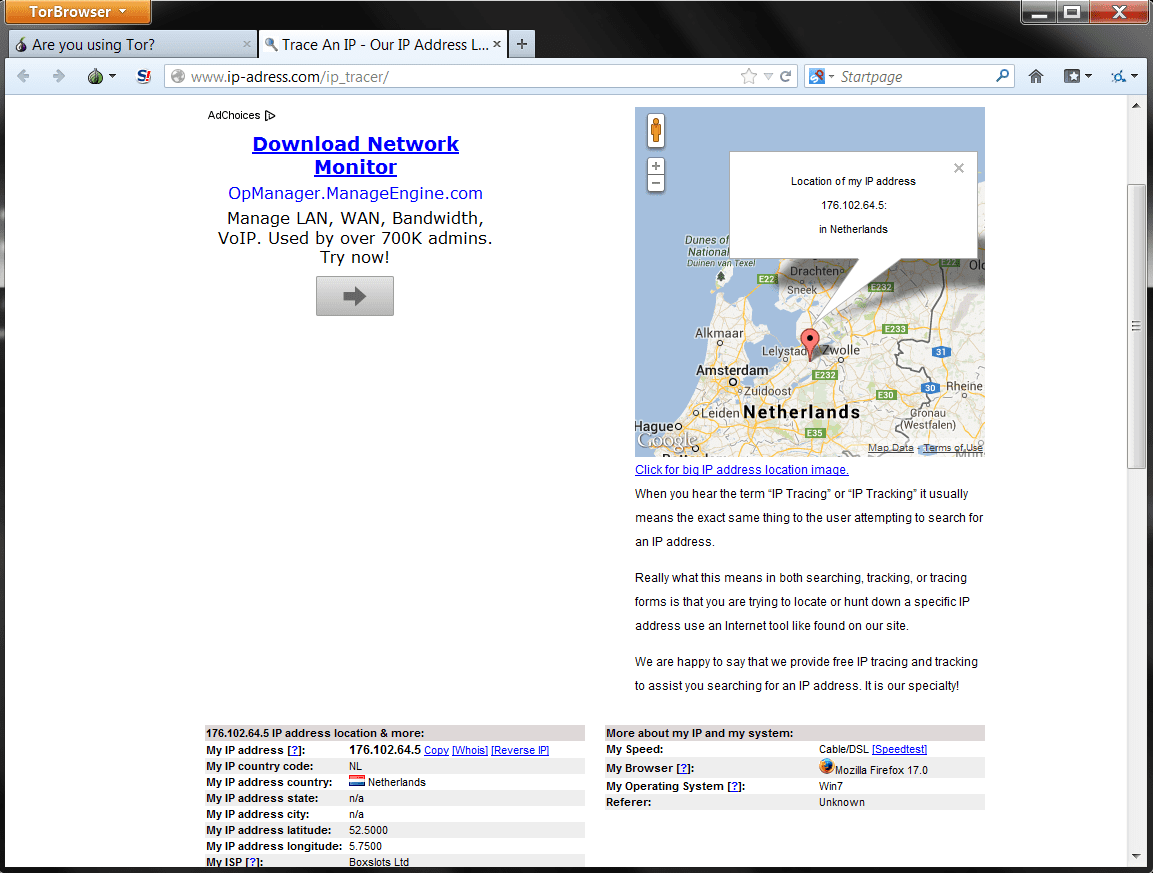
Task: Open the 'Download Network Monitor' ad link
Action: 356,155
